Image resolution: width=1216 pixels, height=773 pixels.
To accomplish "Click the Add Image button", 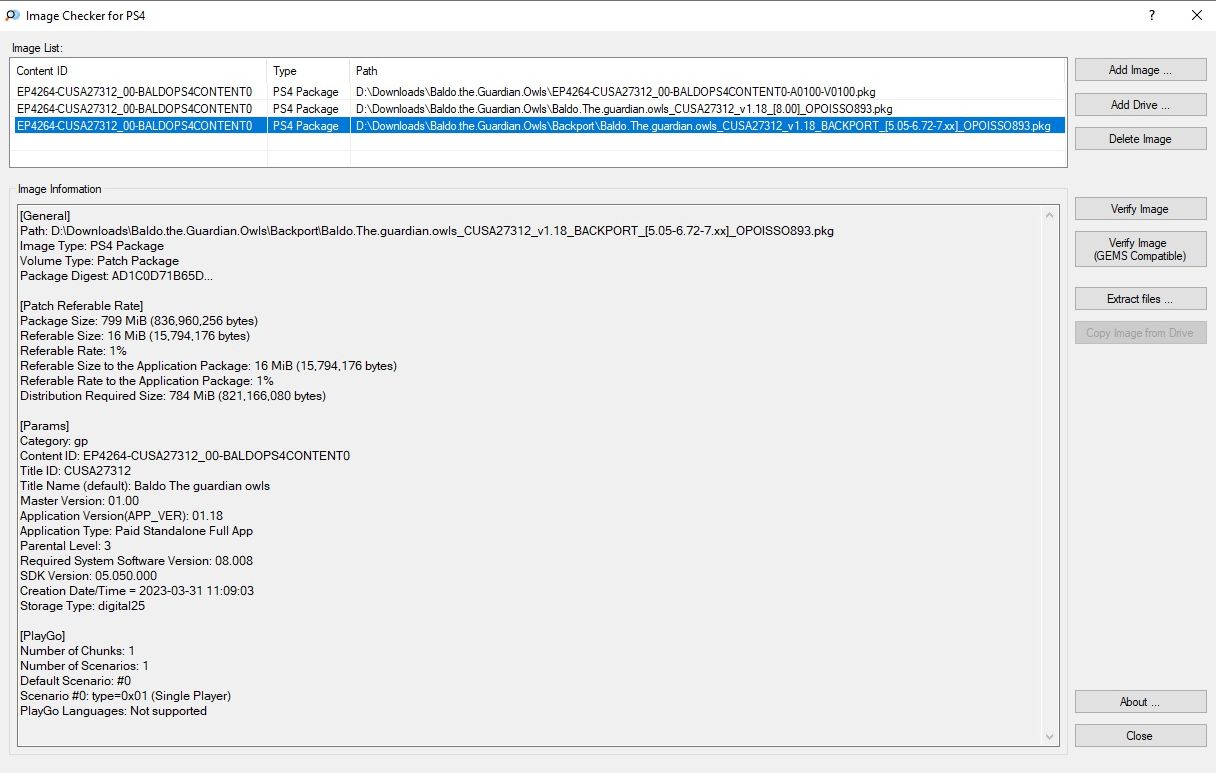I will point(1140,70).
